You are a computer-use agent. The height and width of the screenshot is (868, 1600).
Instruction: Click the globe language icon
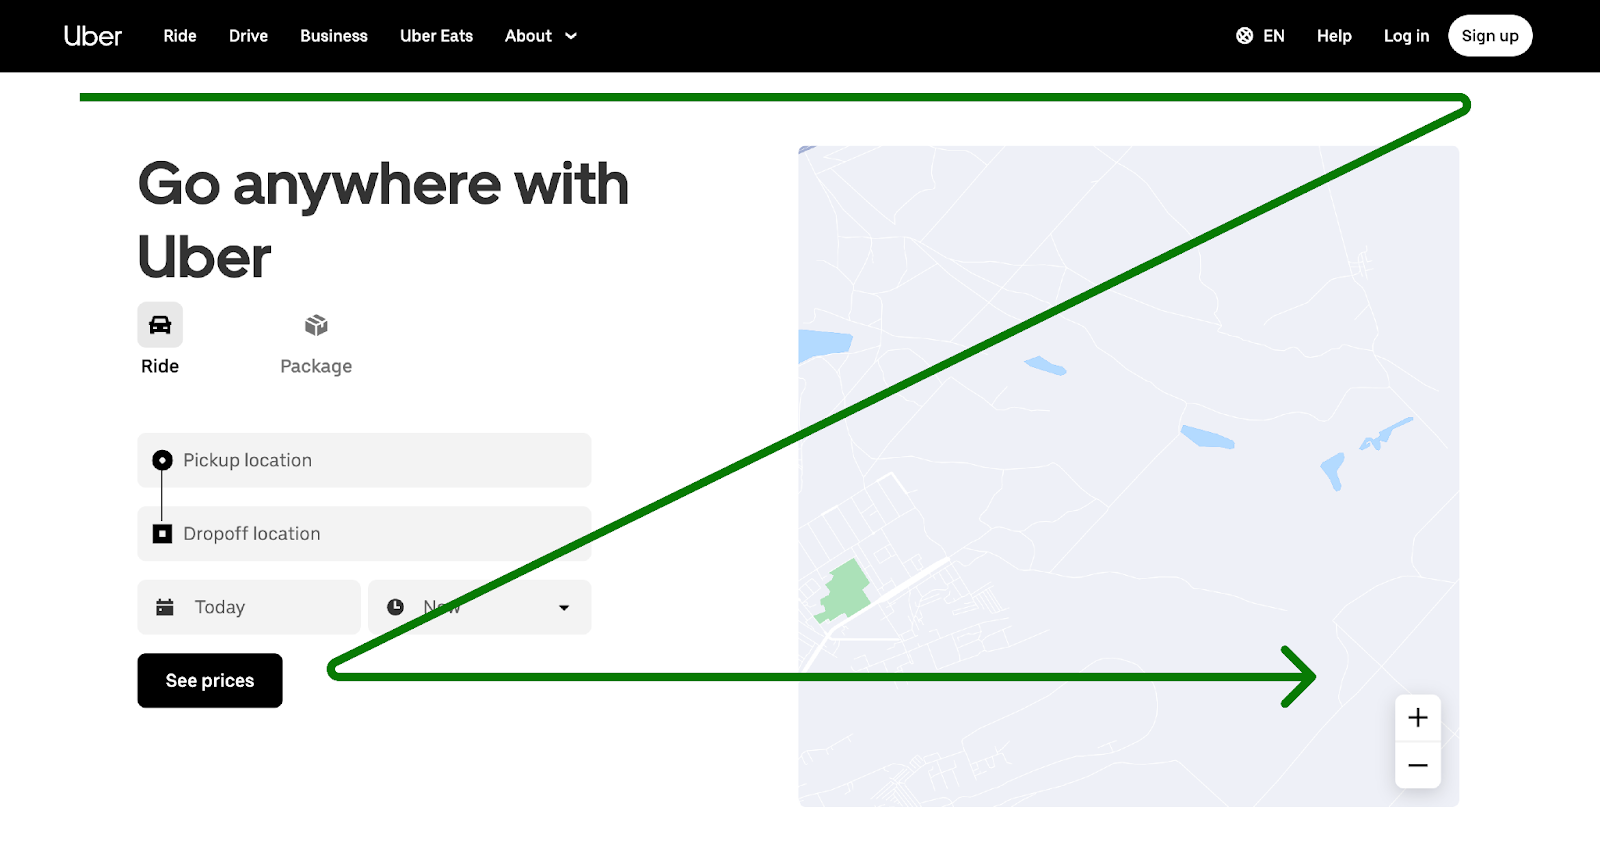pos(1244,36)
